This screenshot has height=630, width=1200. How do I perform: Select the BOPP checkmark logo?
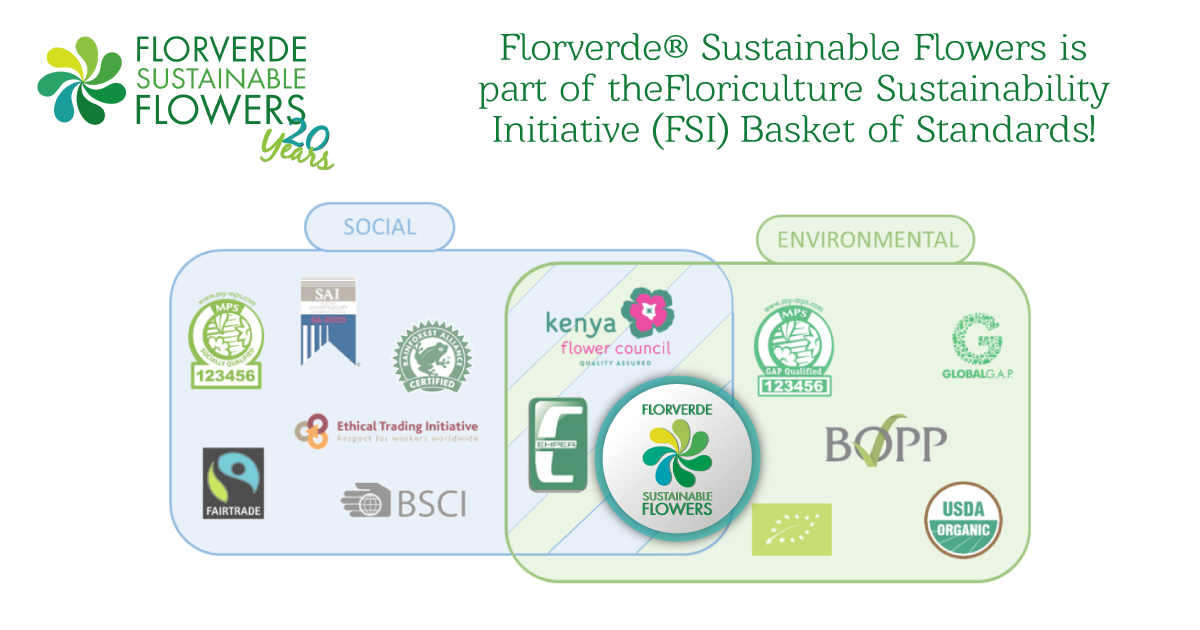(884, 440)
